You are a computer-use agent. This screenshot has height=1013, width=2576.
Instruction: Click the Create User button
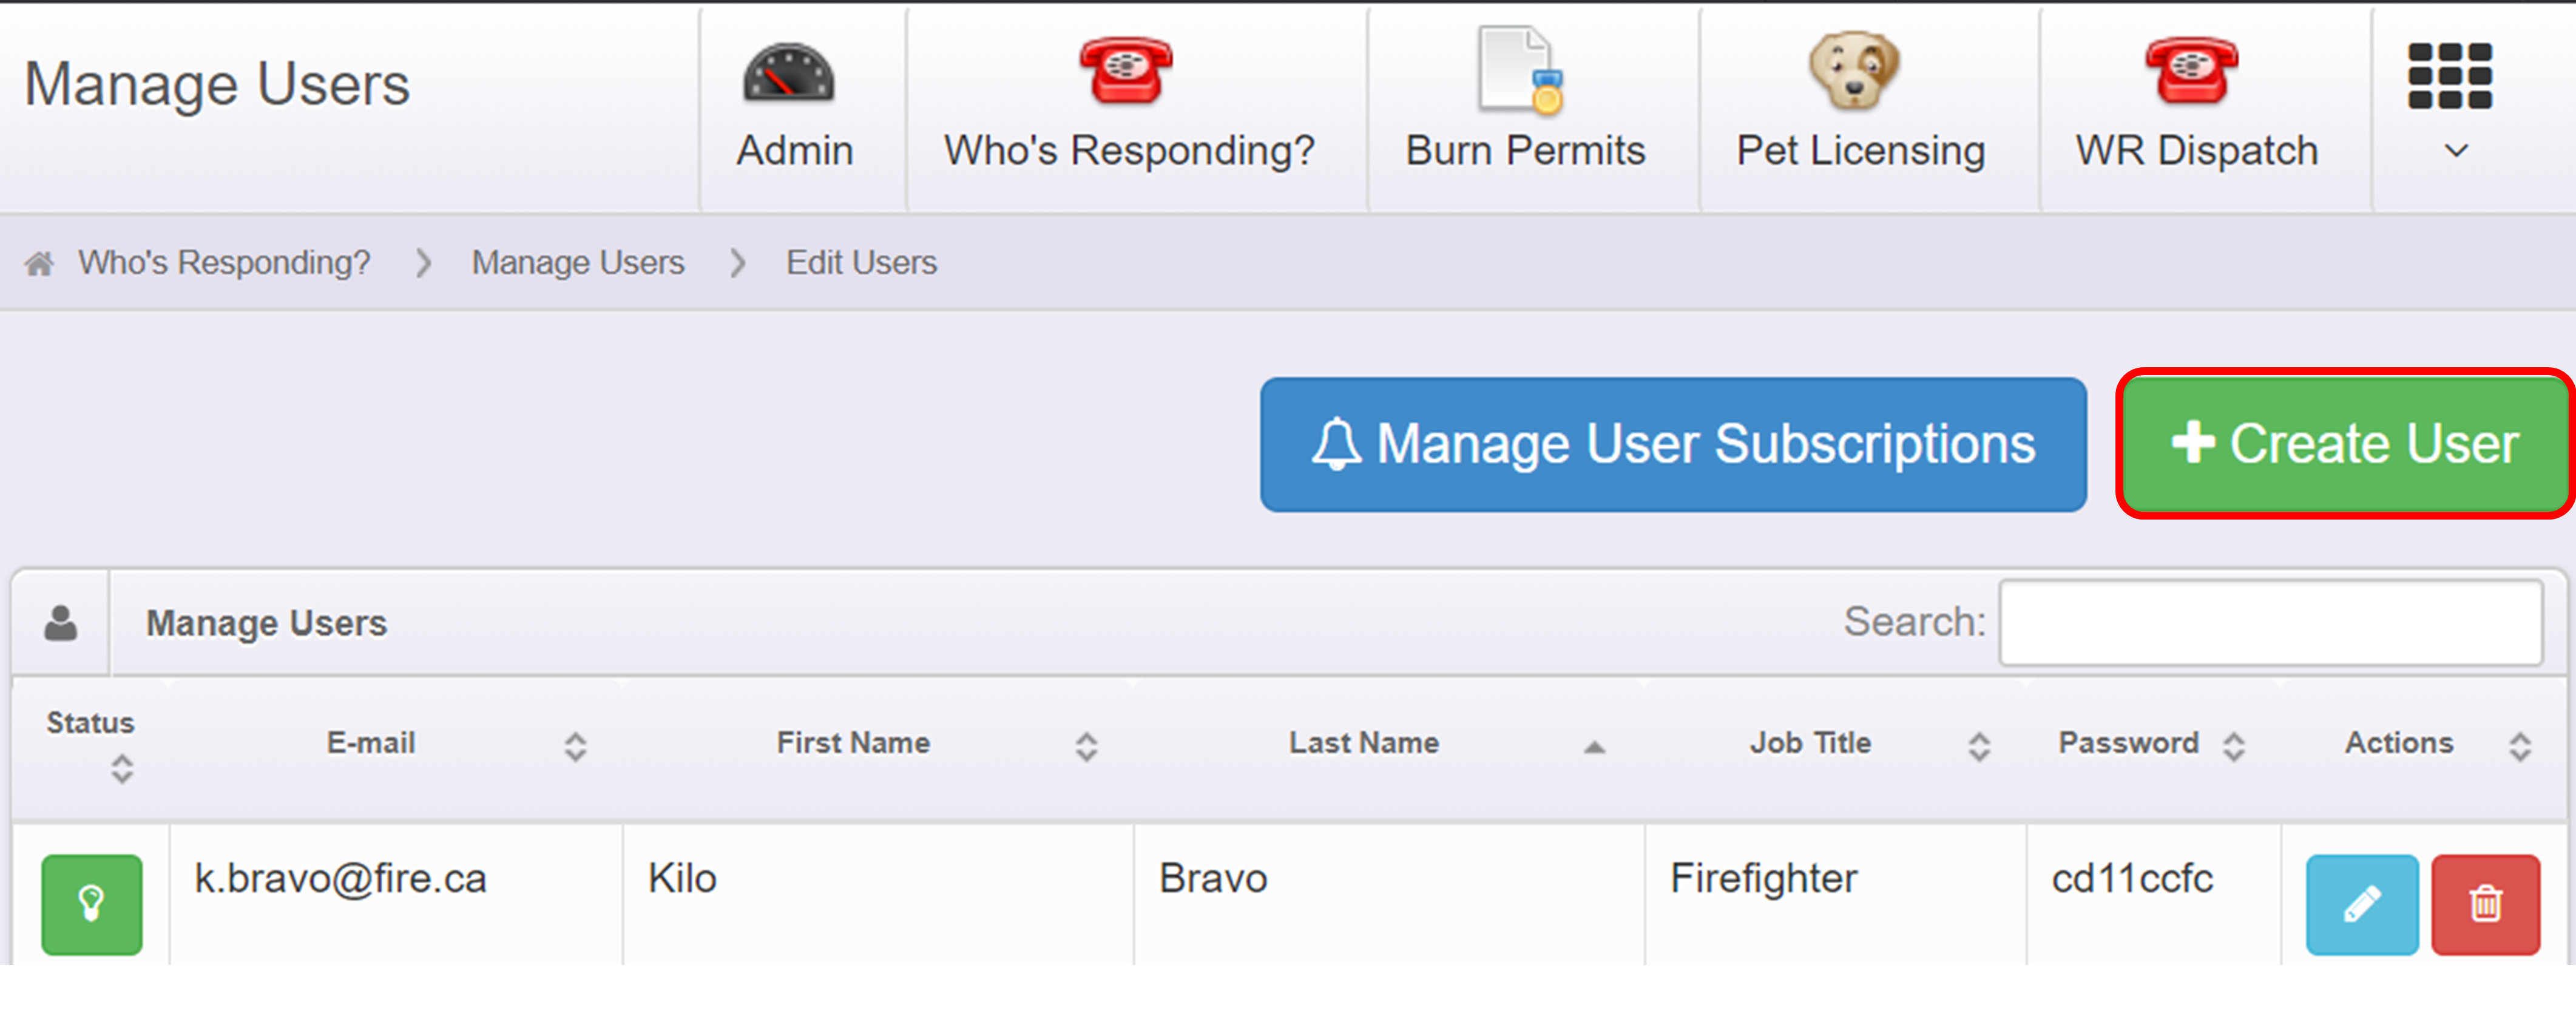[x=2343, y=444]
